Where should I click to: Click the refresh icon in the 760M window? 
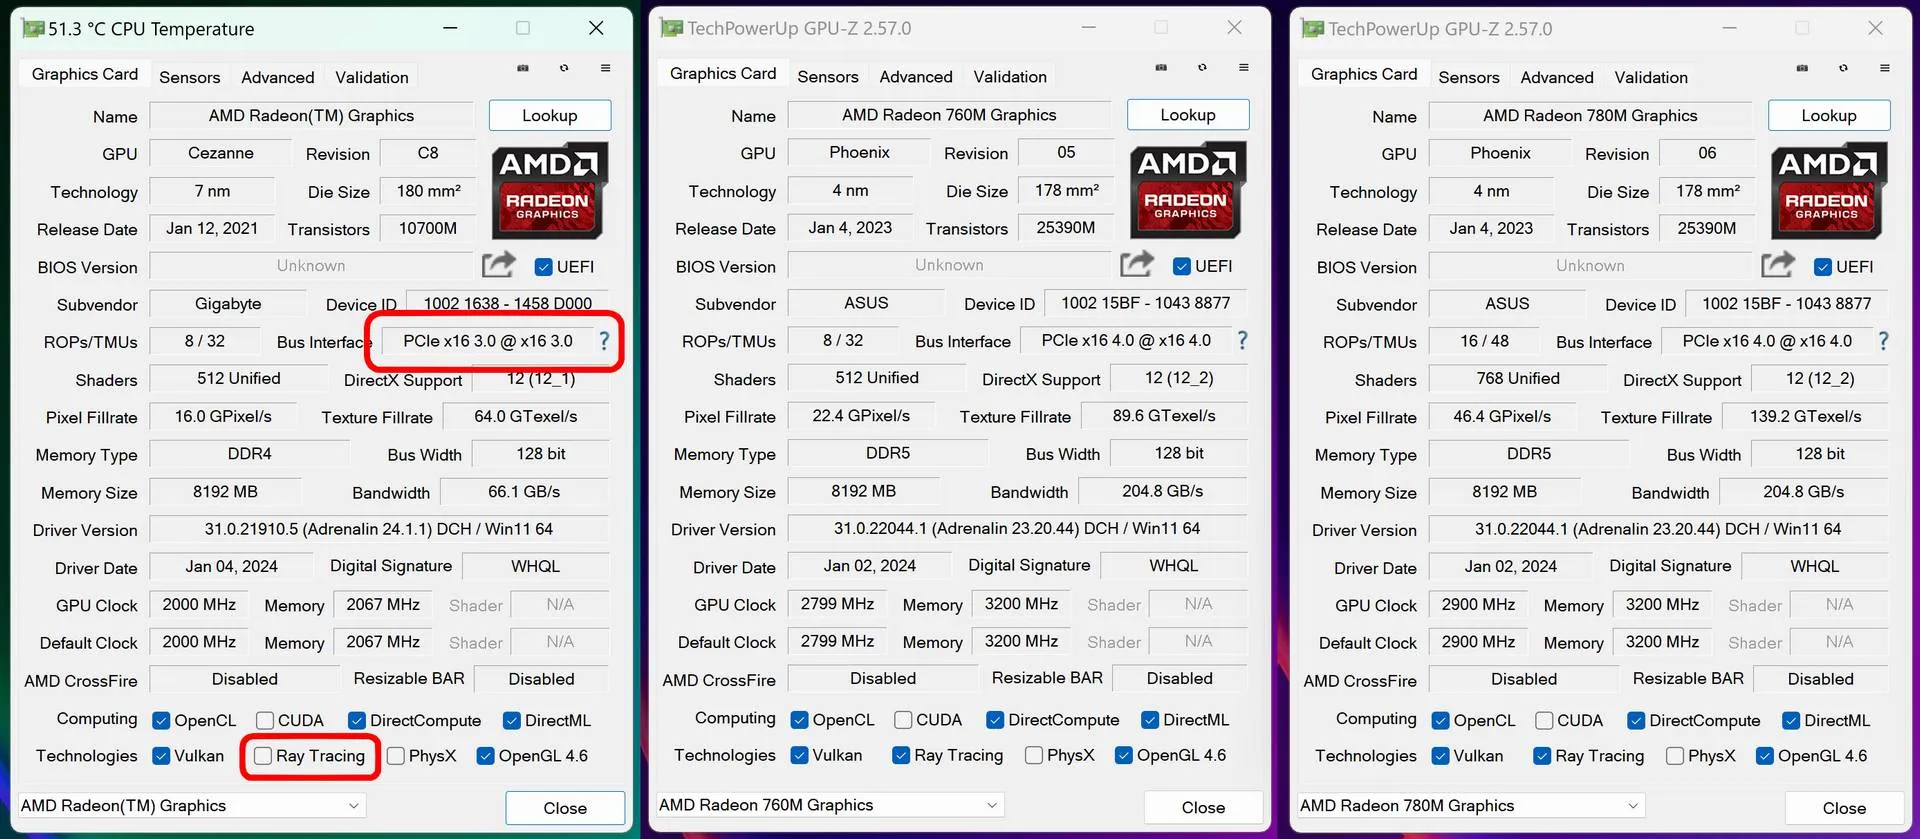[x=1202, y=67]
